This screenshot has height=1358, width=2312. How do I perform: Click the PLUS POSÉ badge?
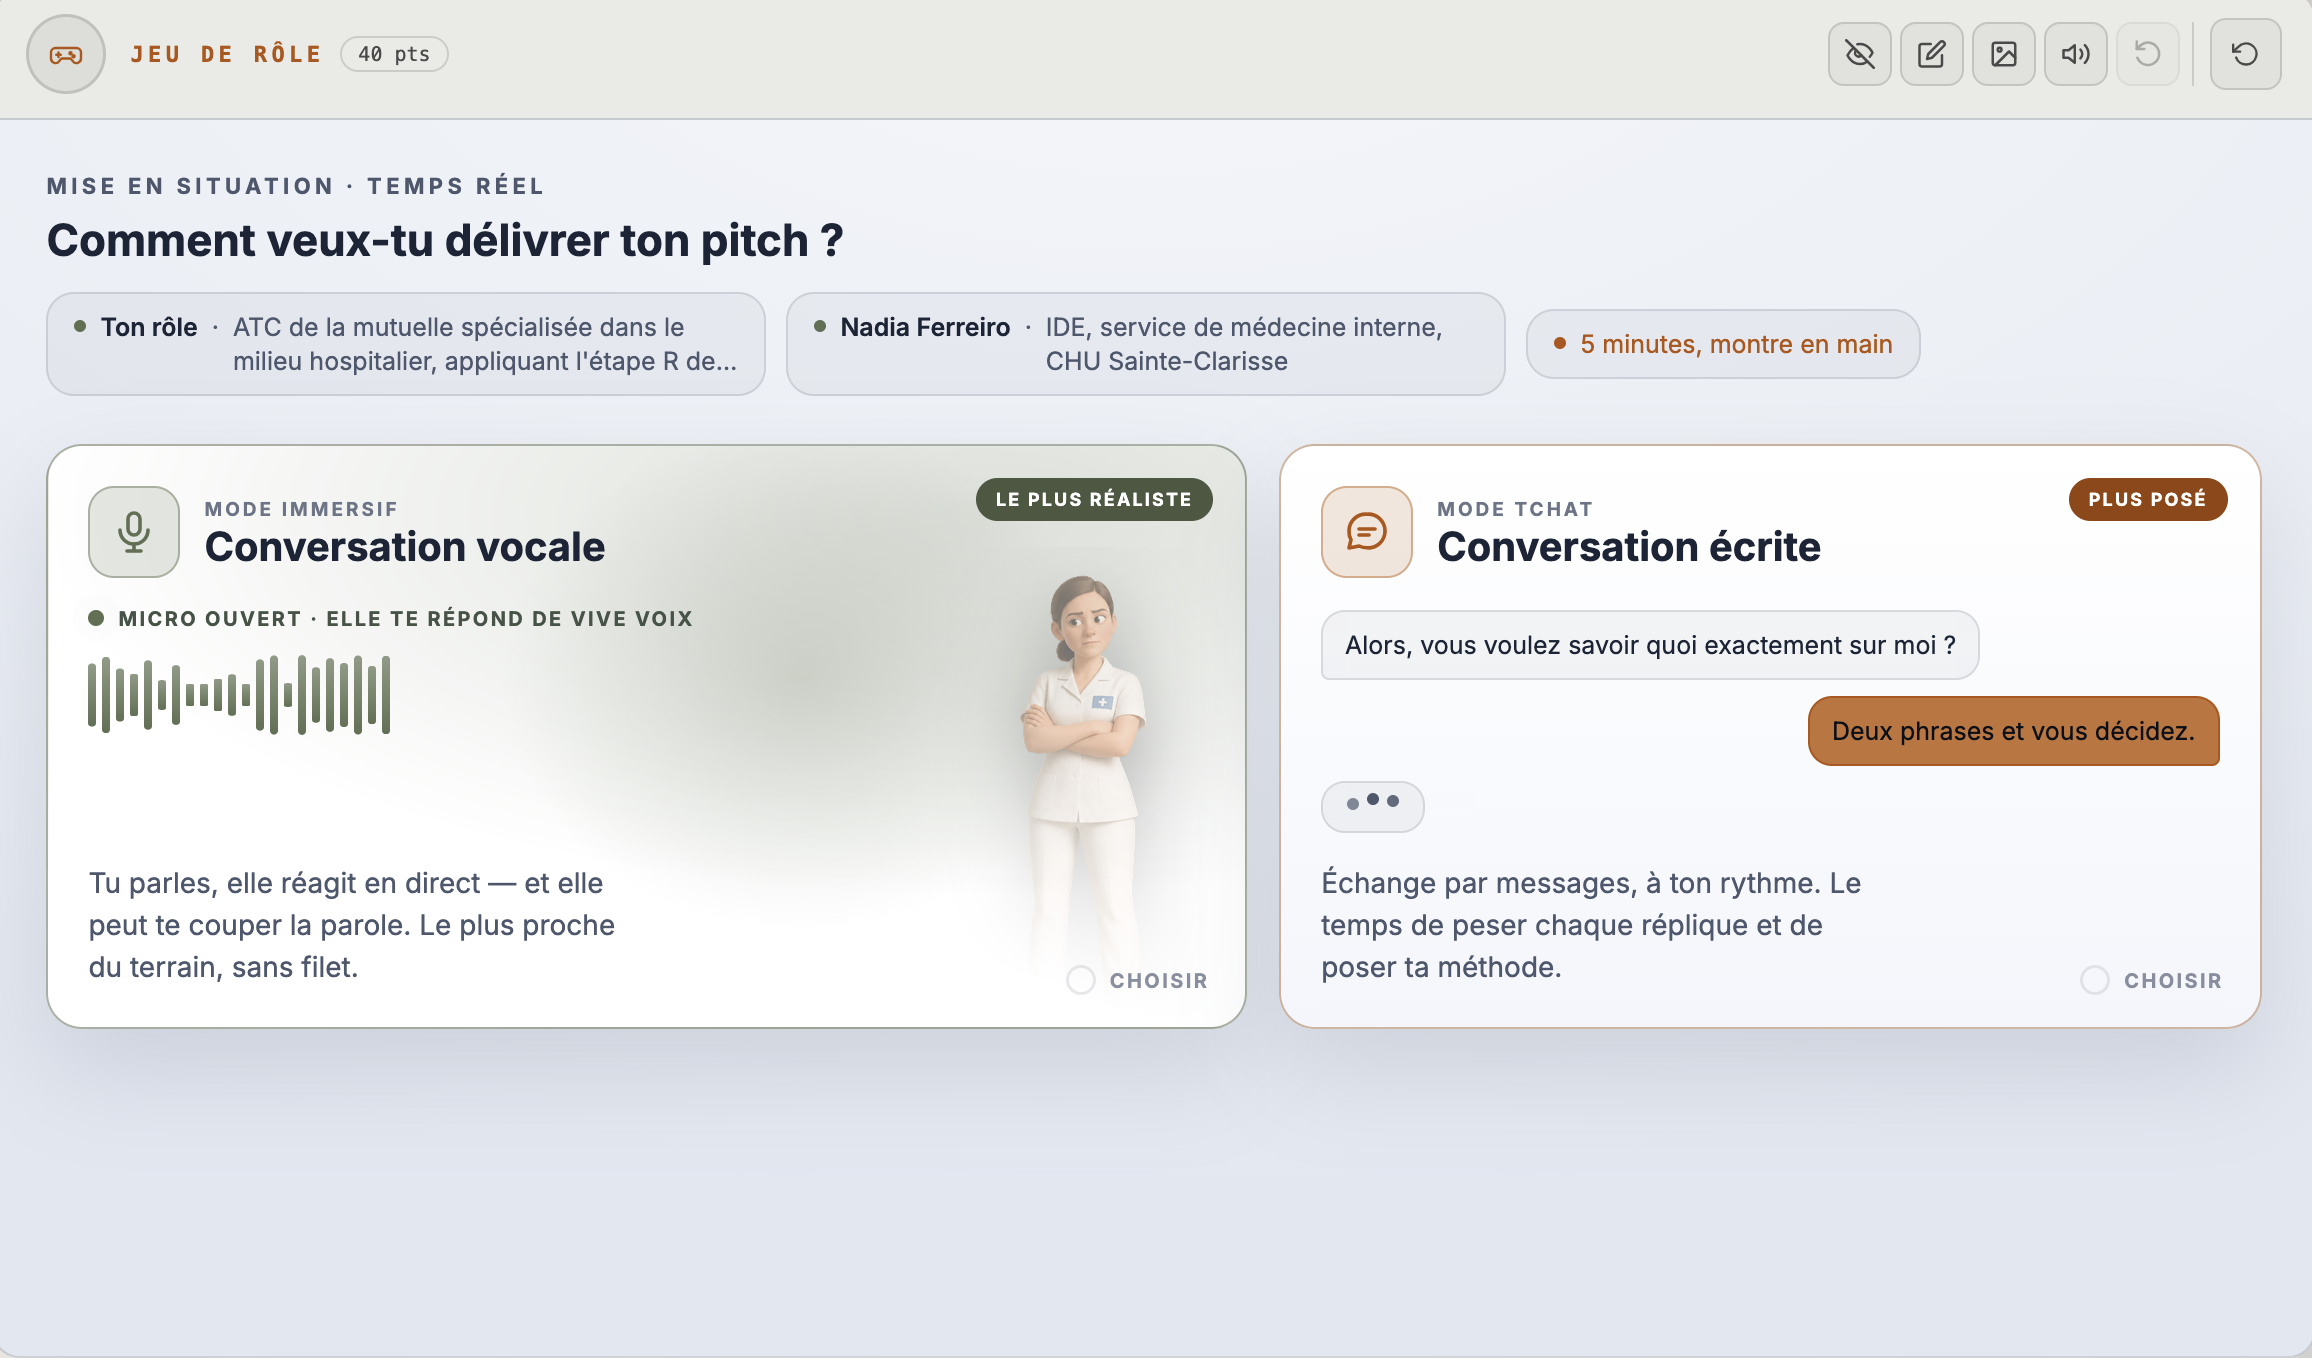2147,499
